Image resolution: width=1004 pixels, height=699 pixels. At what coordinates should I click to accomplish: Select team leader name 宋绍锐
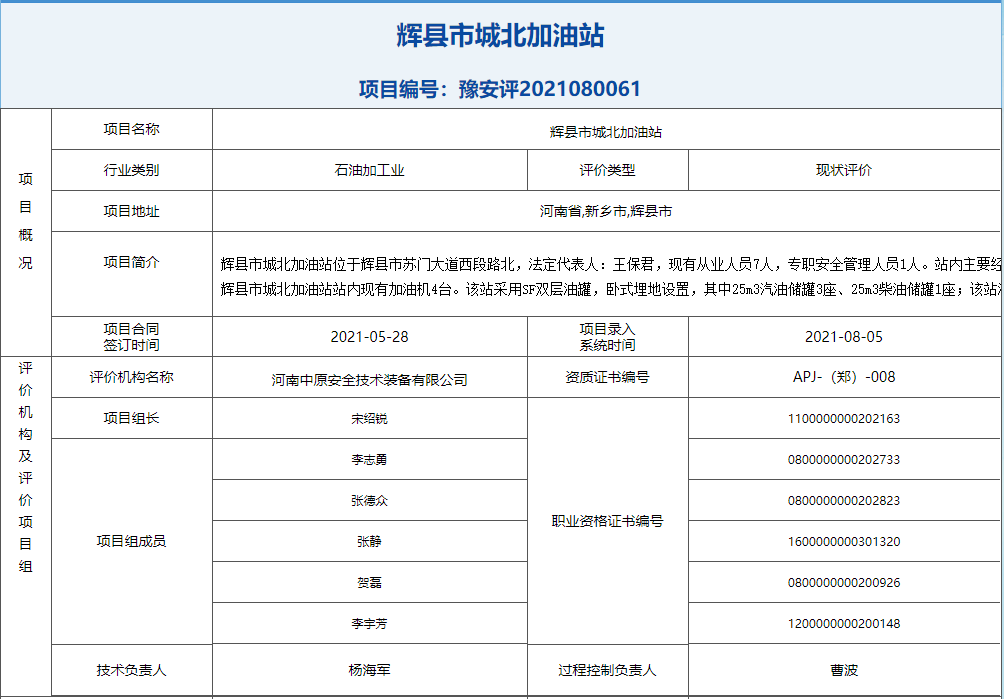(x=369, y=419)
